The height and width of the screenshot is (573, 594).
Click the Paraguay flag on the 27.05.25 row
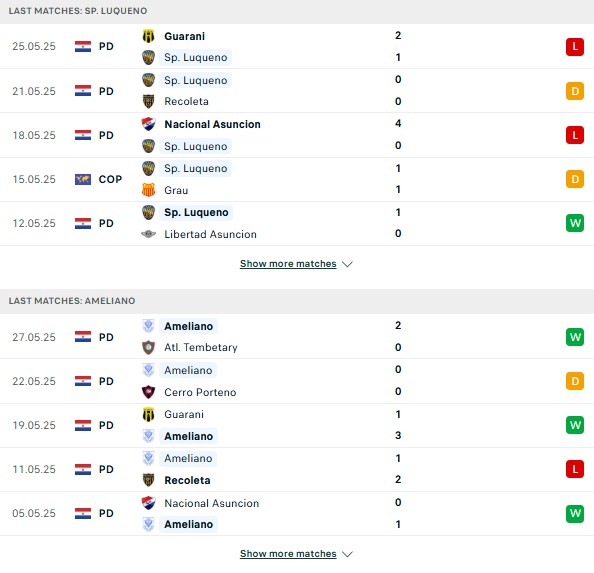point(83,337)
